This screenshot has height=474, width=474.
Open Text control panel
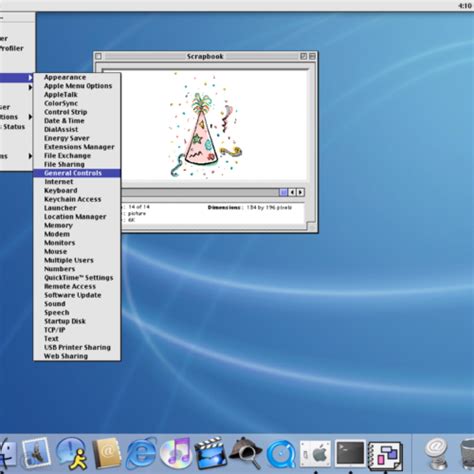pos(77,339)
